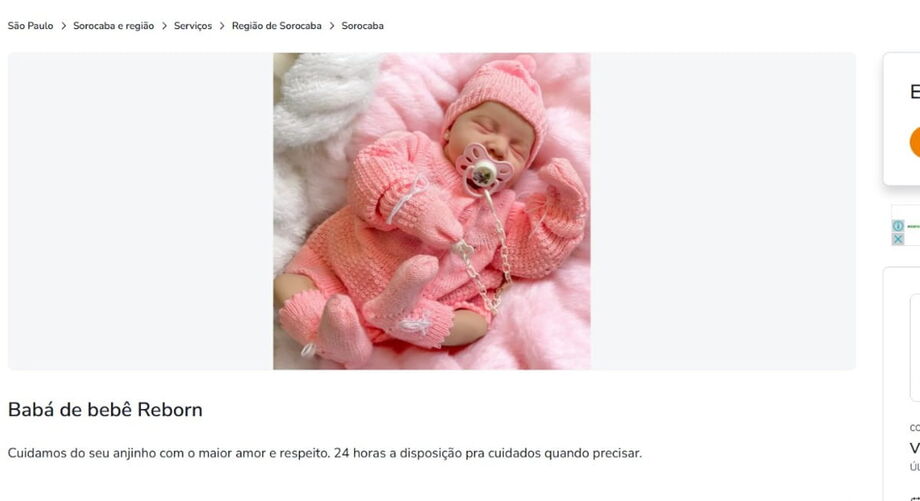Click the chevron after São Paulo
This screenshot has height=501, width=920.
tap(63, 26)
